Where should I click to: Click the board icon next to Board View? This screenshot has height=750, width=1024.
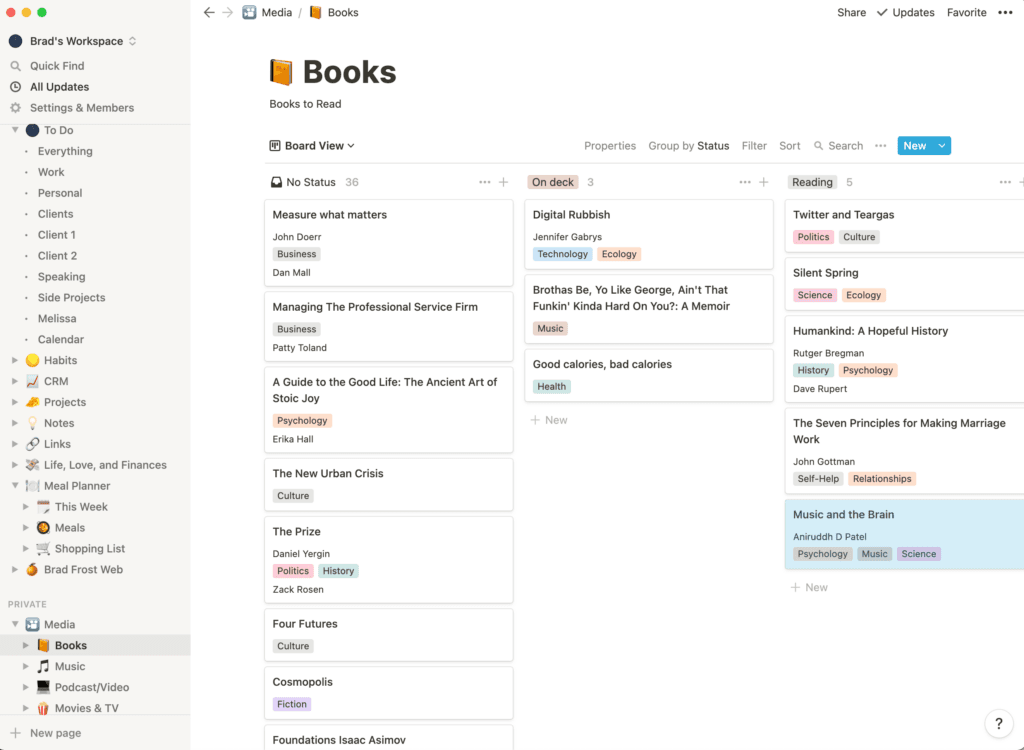tap(274, 145)
